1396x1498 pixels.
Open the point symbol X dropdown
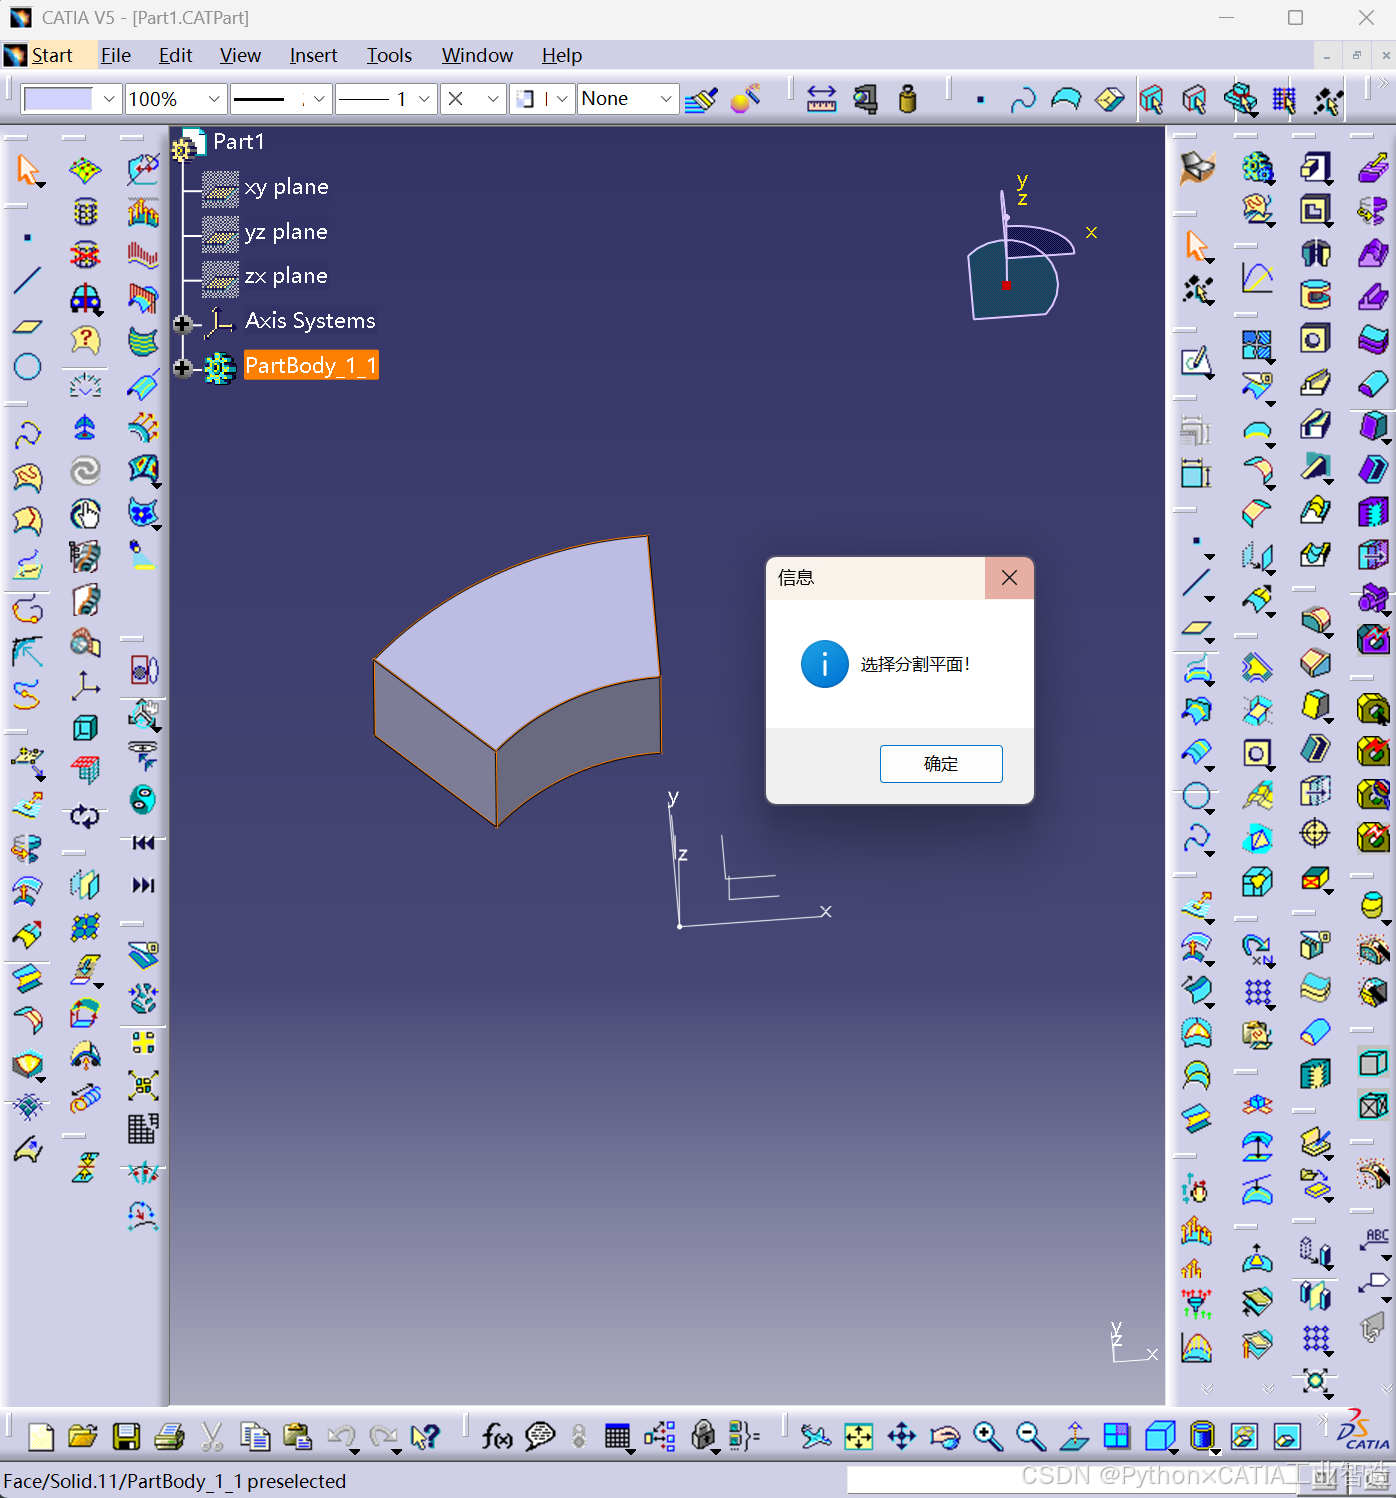[492, 99]
